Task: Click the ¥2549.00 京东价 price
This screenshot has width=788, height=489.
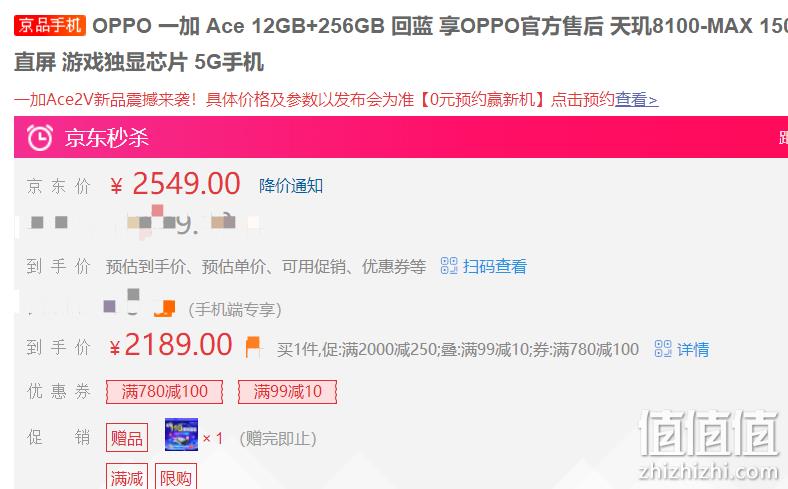Action: point(175,183)
